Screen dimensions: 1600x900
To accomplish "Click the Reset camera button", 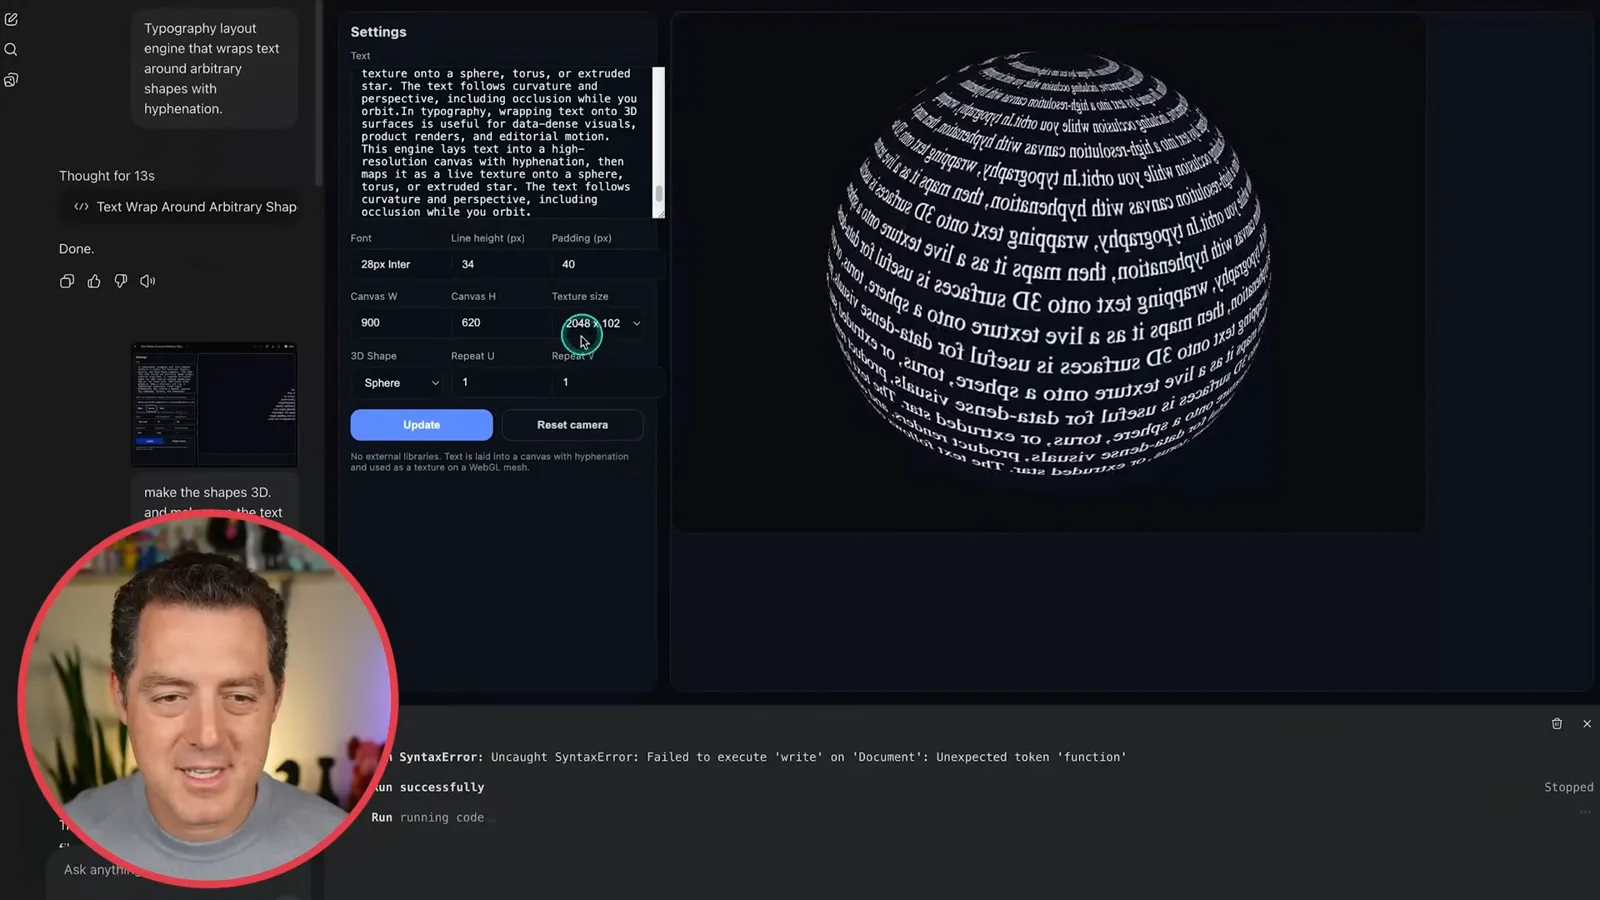I will tap(572, 425).
